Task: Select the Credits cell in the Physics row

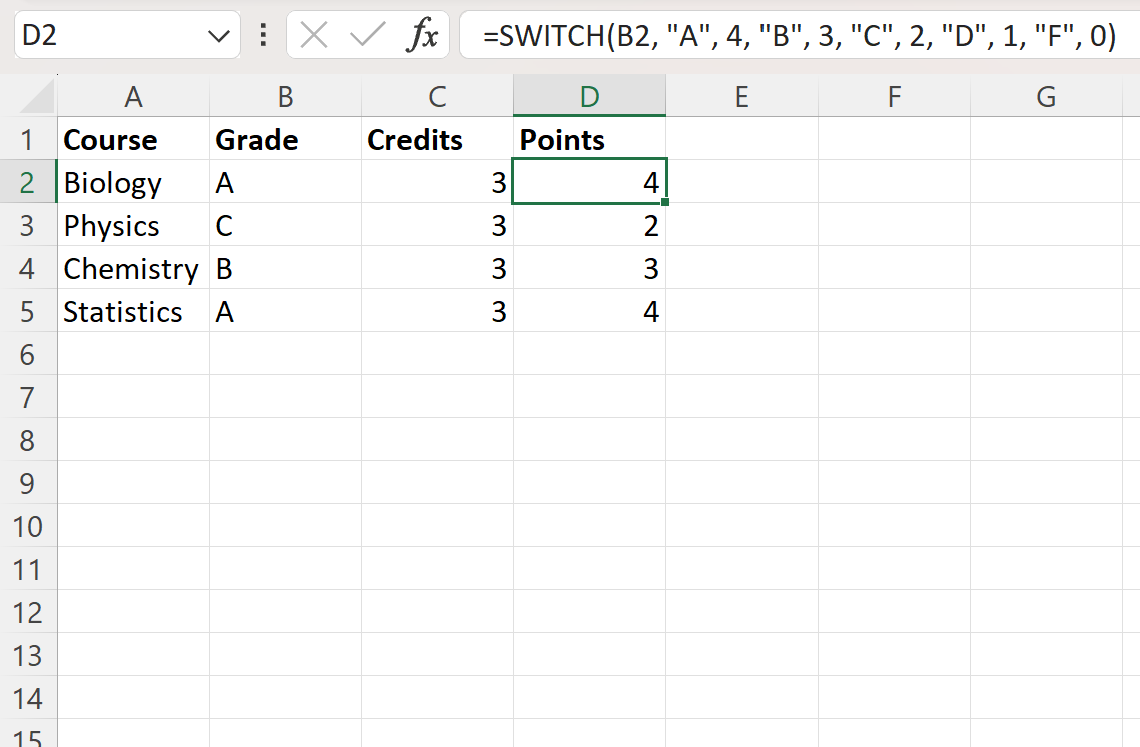Action: coord(437,225)
